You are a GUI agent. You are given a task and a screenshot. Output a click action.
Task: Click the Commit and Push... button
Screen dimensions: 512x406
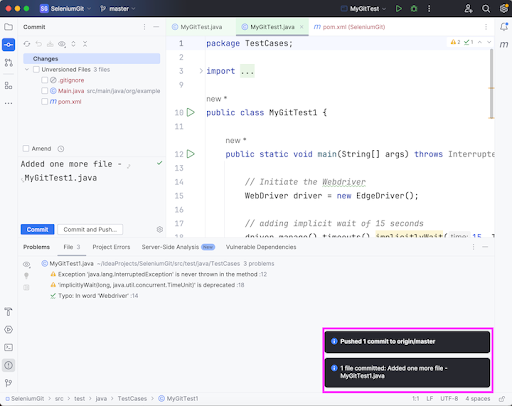[x=90, y=229]
